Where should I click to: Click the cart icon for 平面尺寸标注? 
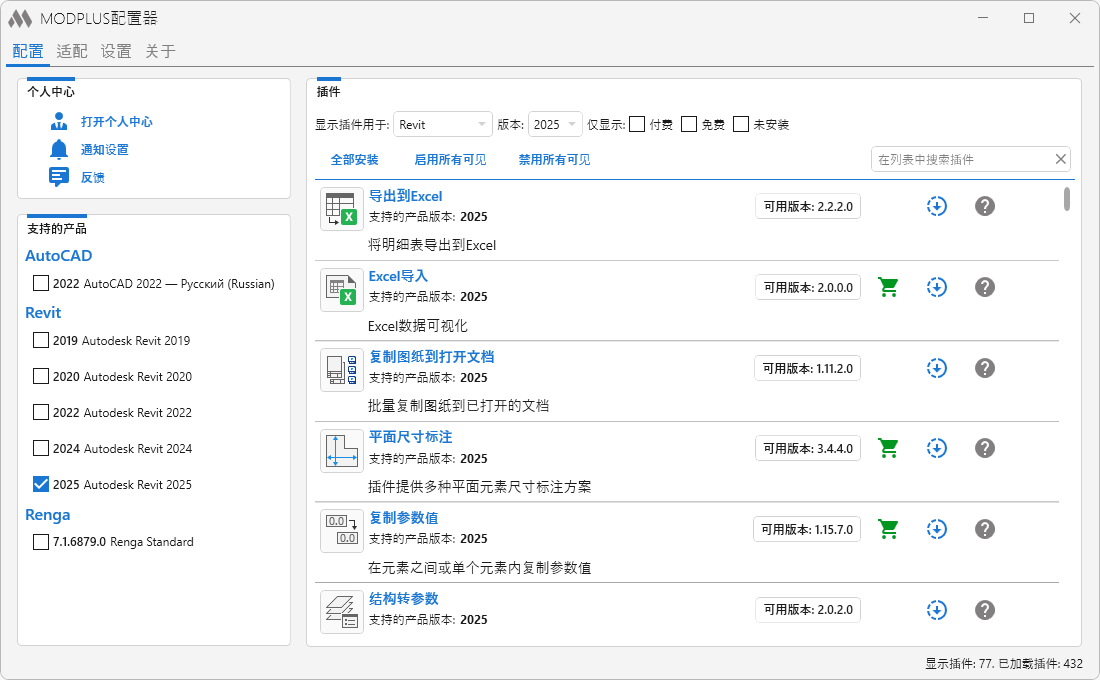pos(888,448)
